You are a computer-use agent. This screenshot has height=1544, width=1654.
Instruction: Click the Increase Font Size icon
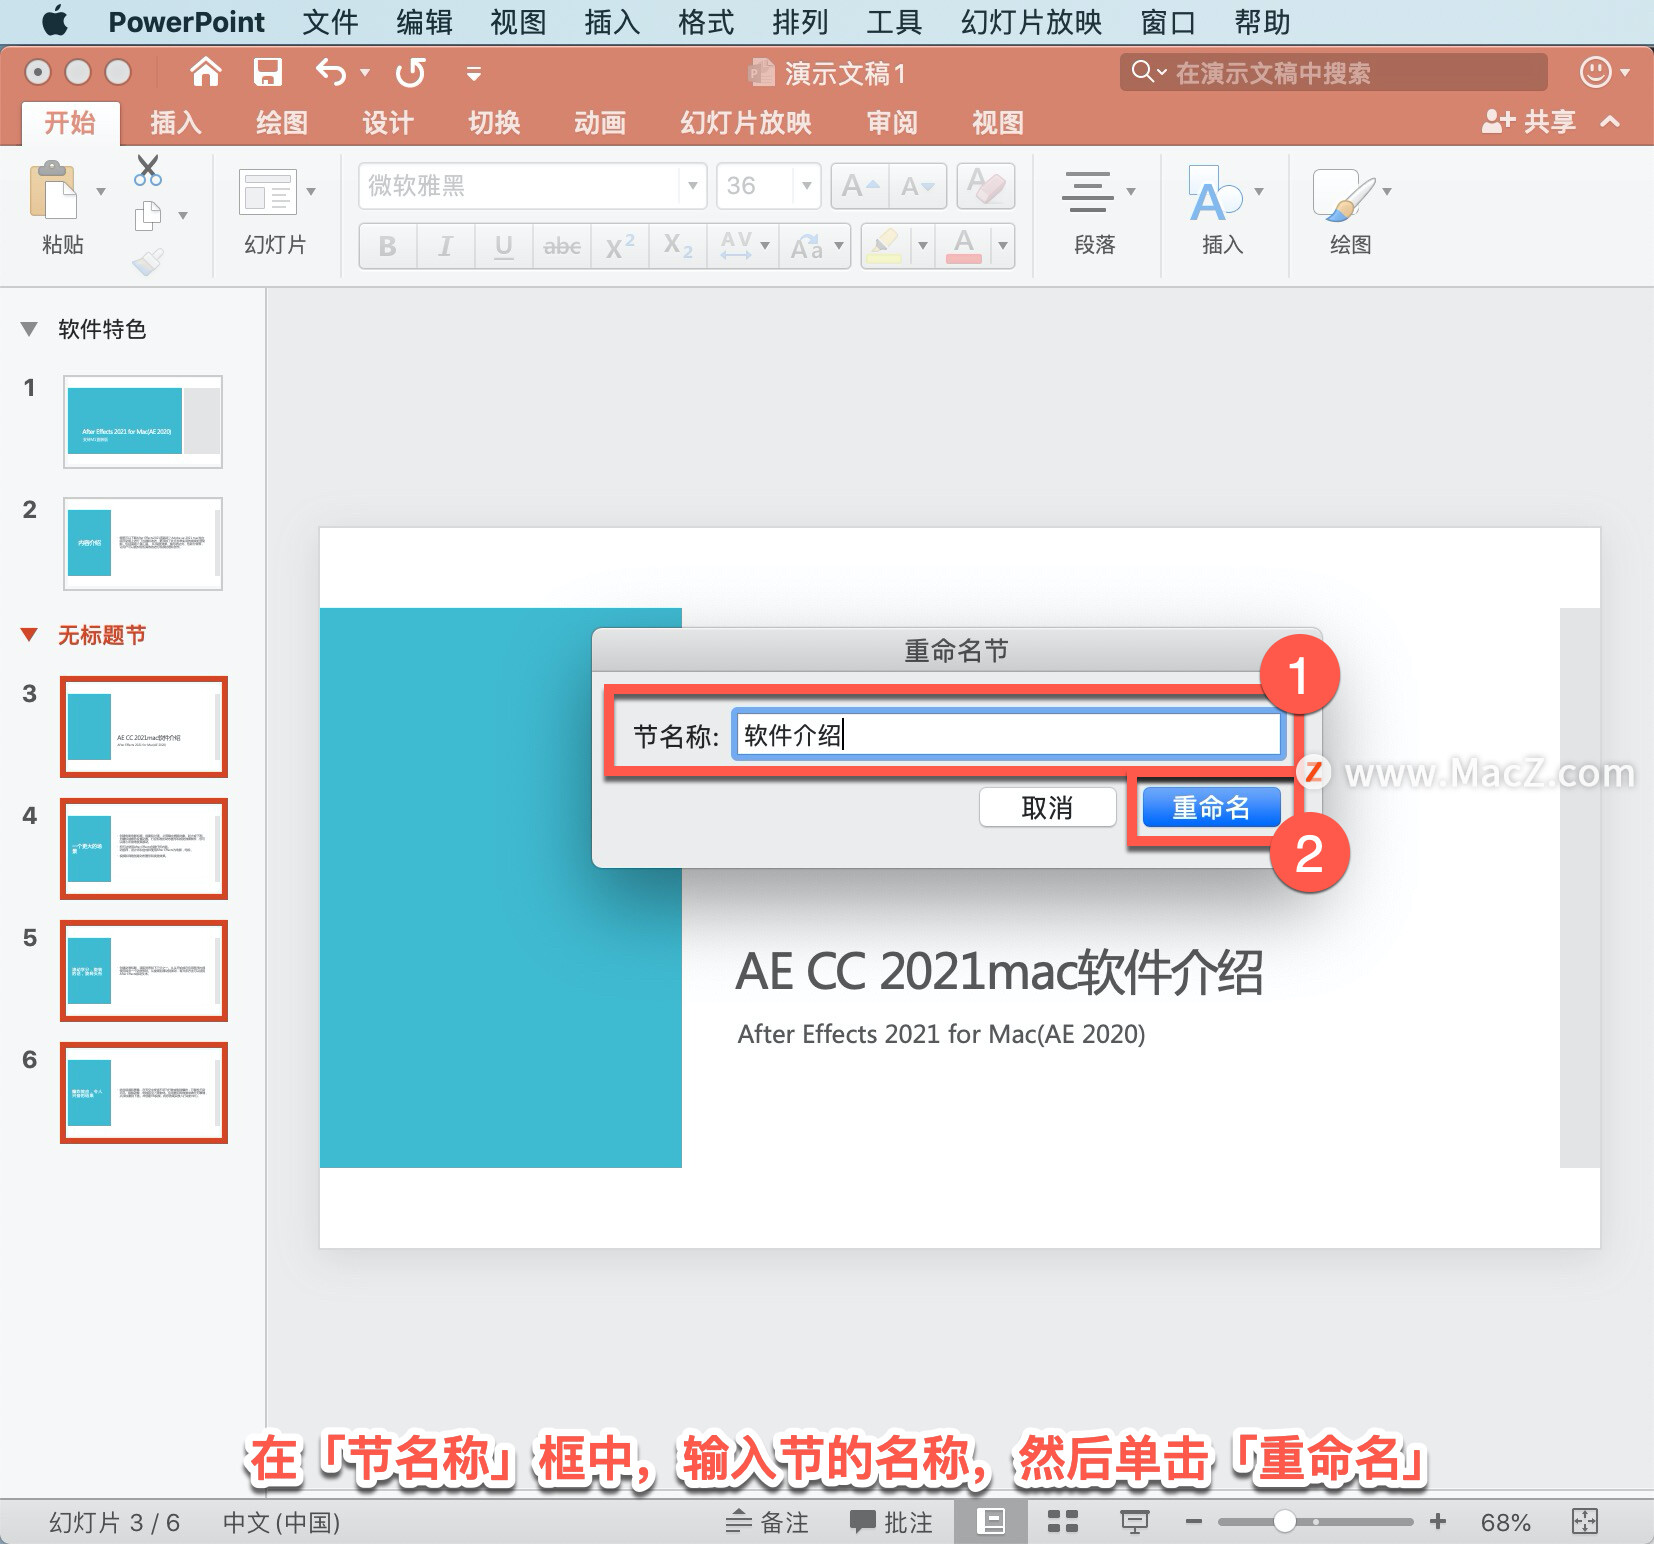pos(860,186)
